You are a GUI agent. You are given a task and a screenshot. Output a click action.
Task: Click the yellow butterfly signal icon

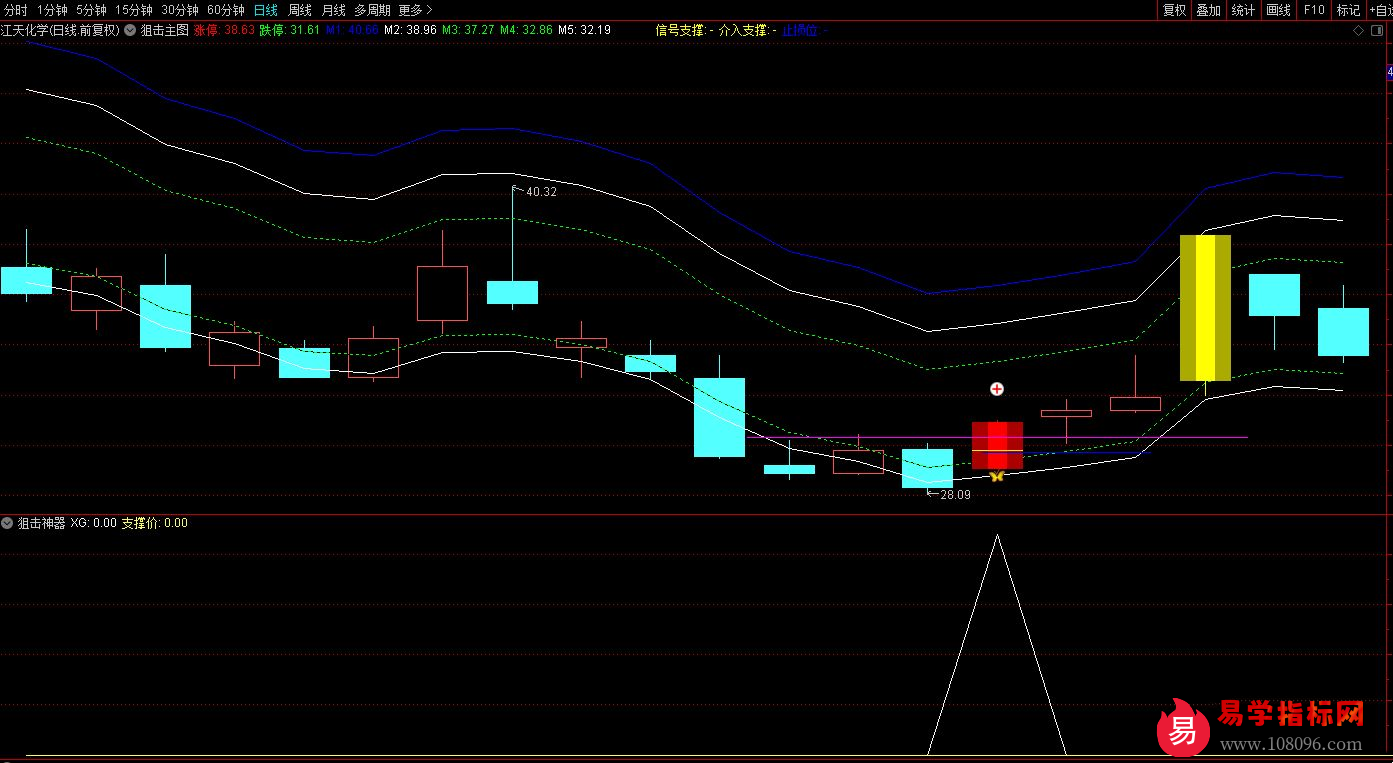[996, 476]
